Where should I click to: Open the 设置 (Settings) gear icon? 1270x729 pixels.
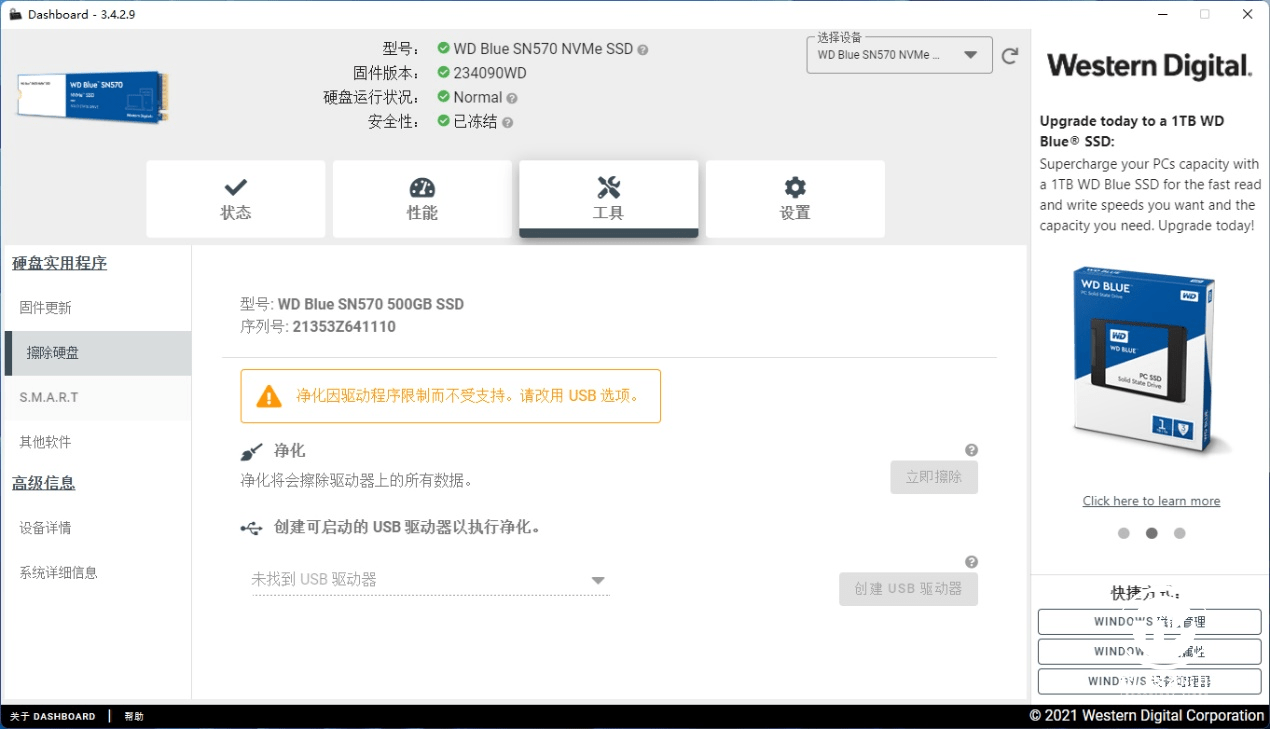click(794, 186)
